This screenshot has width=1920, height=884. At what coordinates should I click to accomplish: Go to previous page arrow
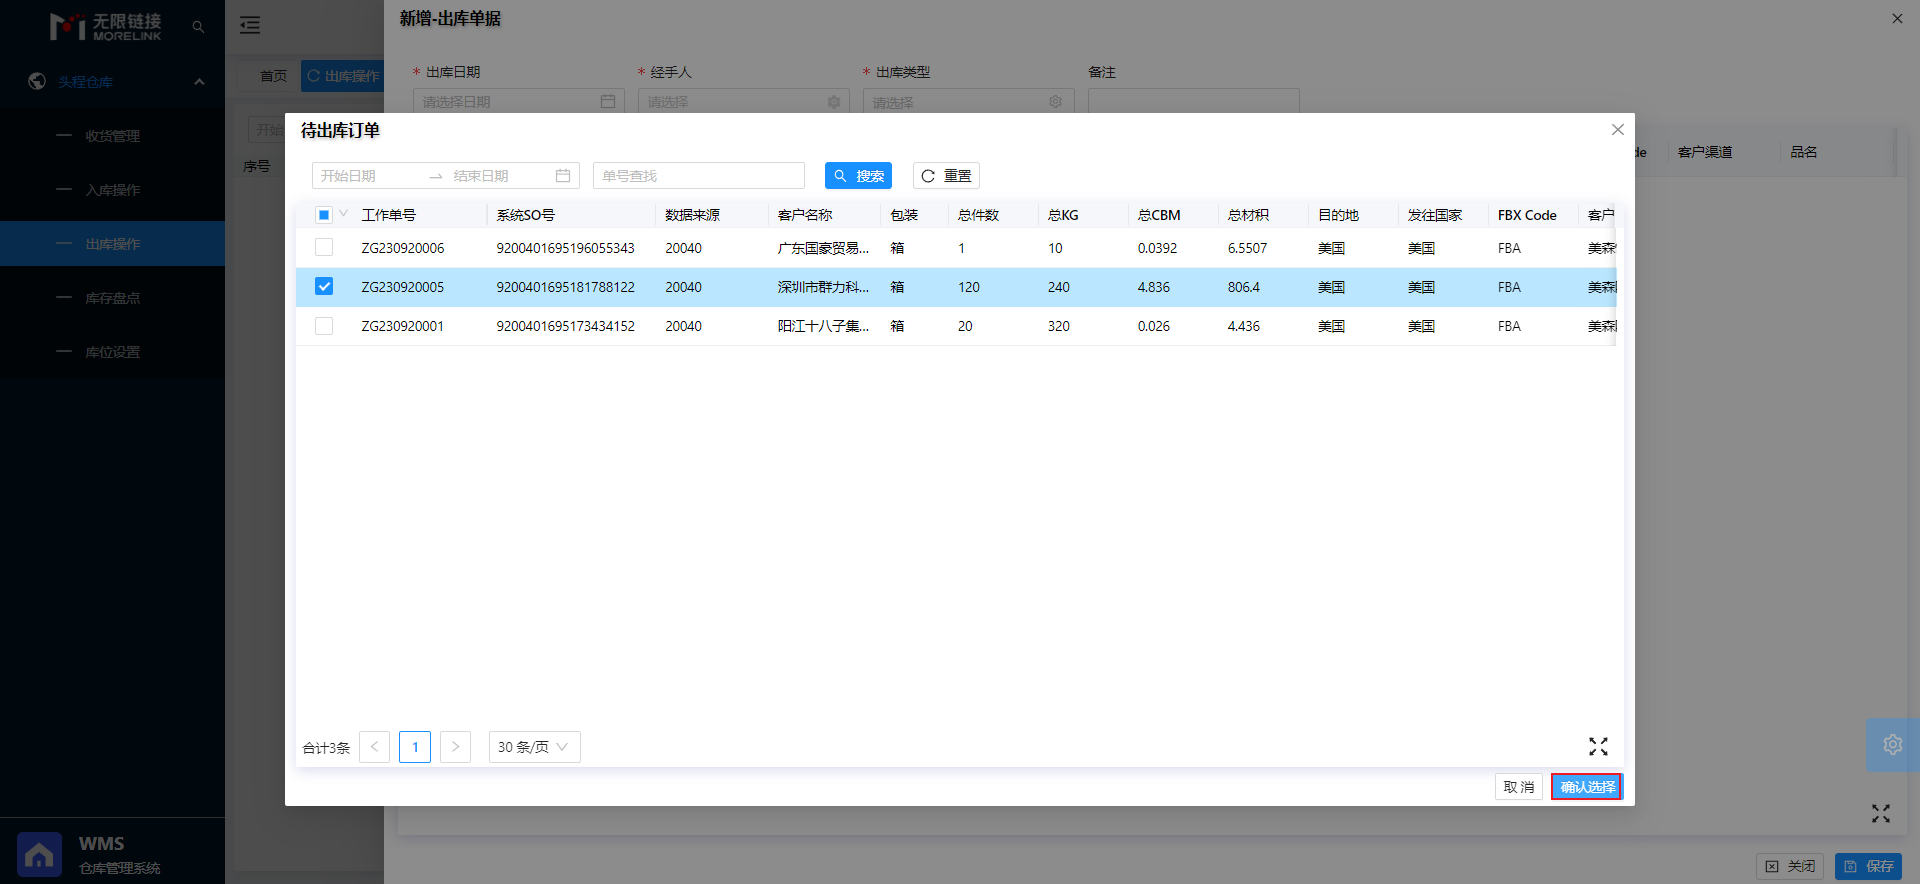coord(374,747)
